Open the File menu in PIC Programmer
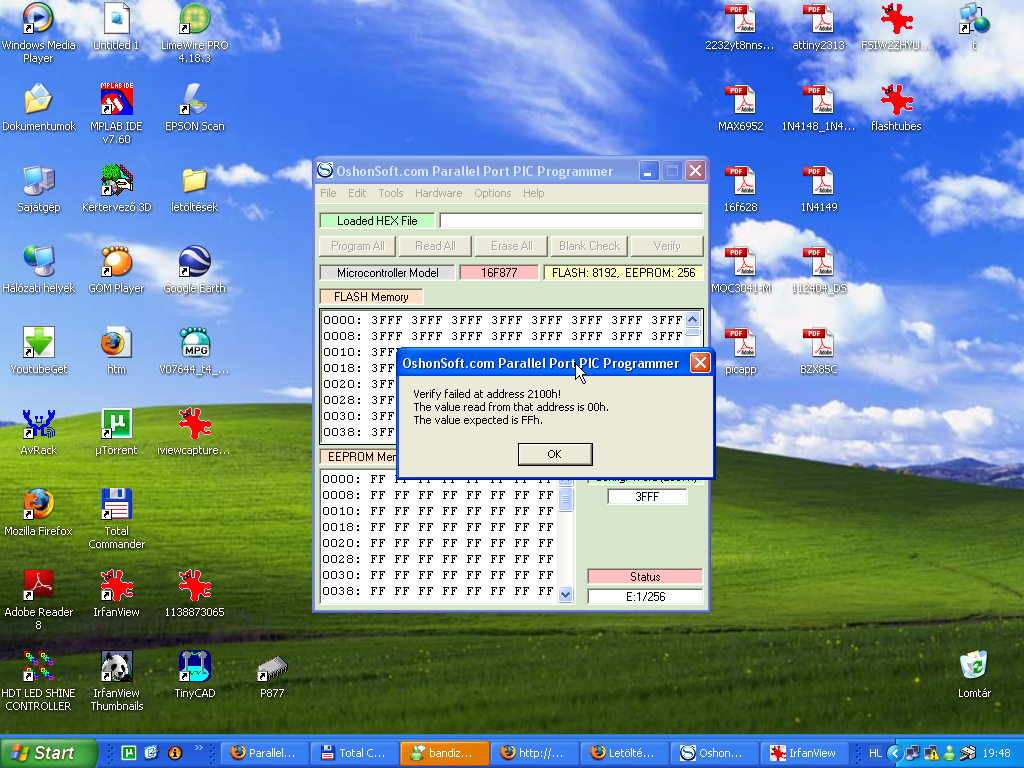Image resolution: width=1024 pixels, height=768 pixels. coord(328,193)
